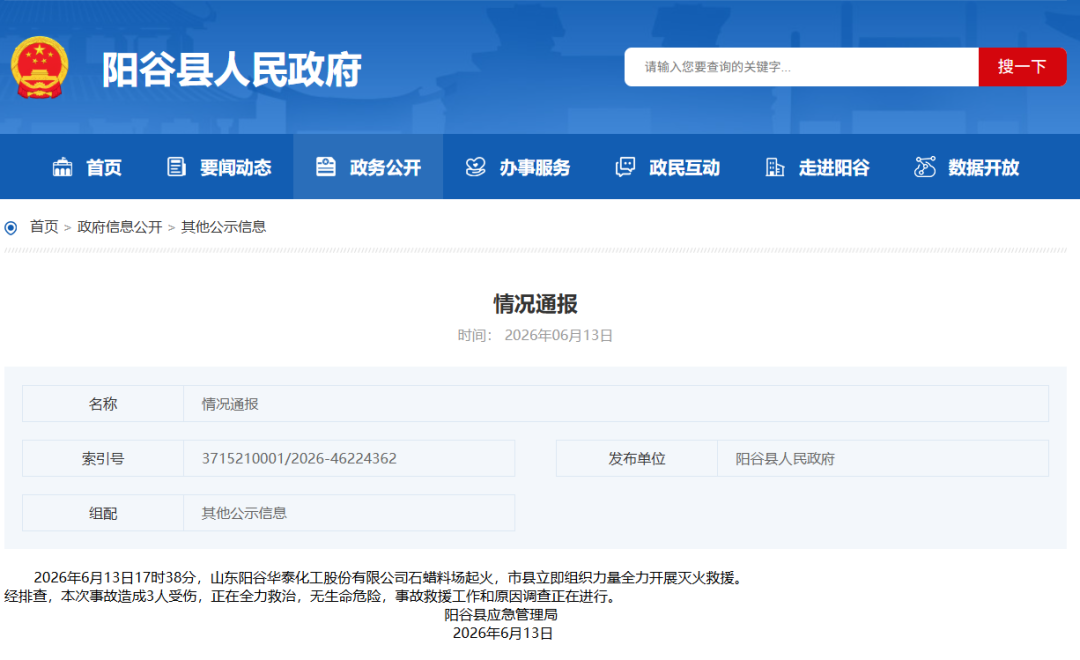Viewport: 1080px width, 660px height.
Task: Click the 名称 table label cell
Action: [103, 404]
